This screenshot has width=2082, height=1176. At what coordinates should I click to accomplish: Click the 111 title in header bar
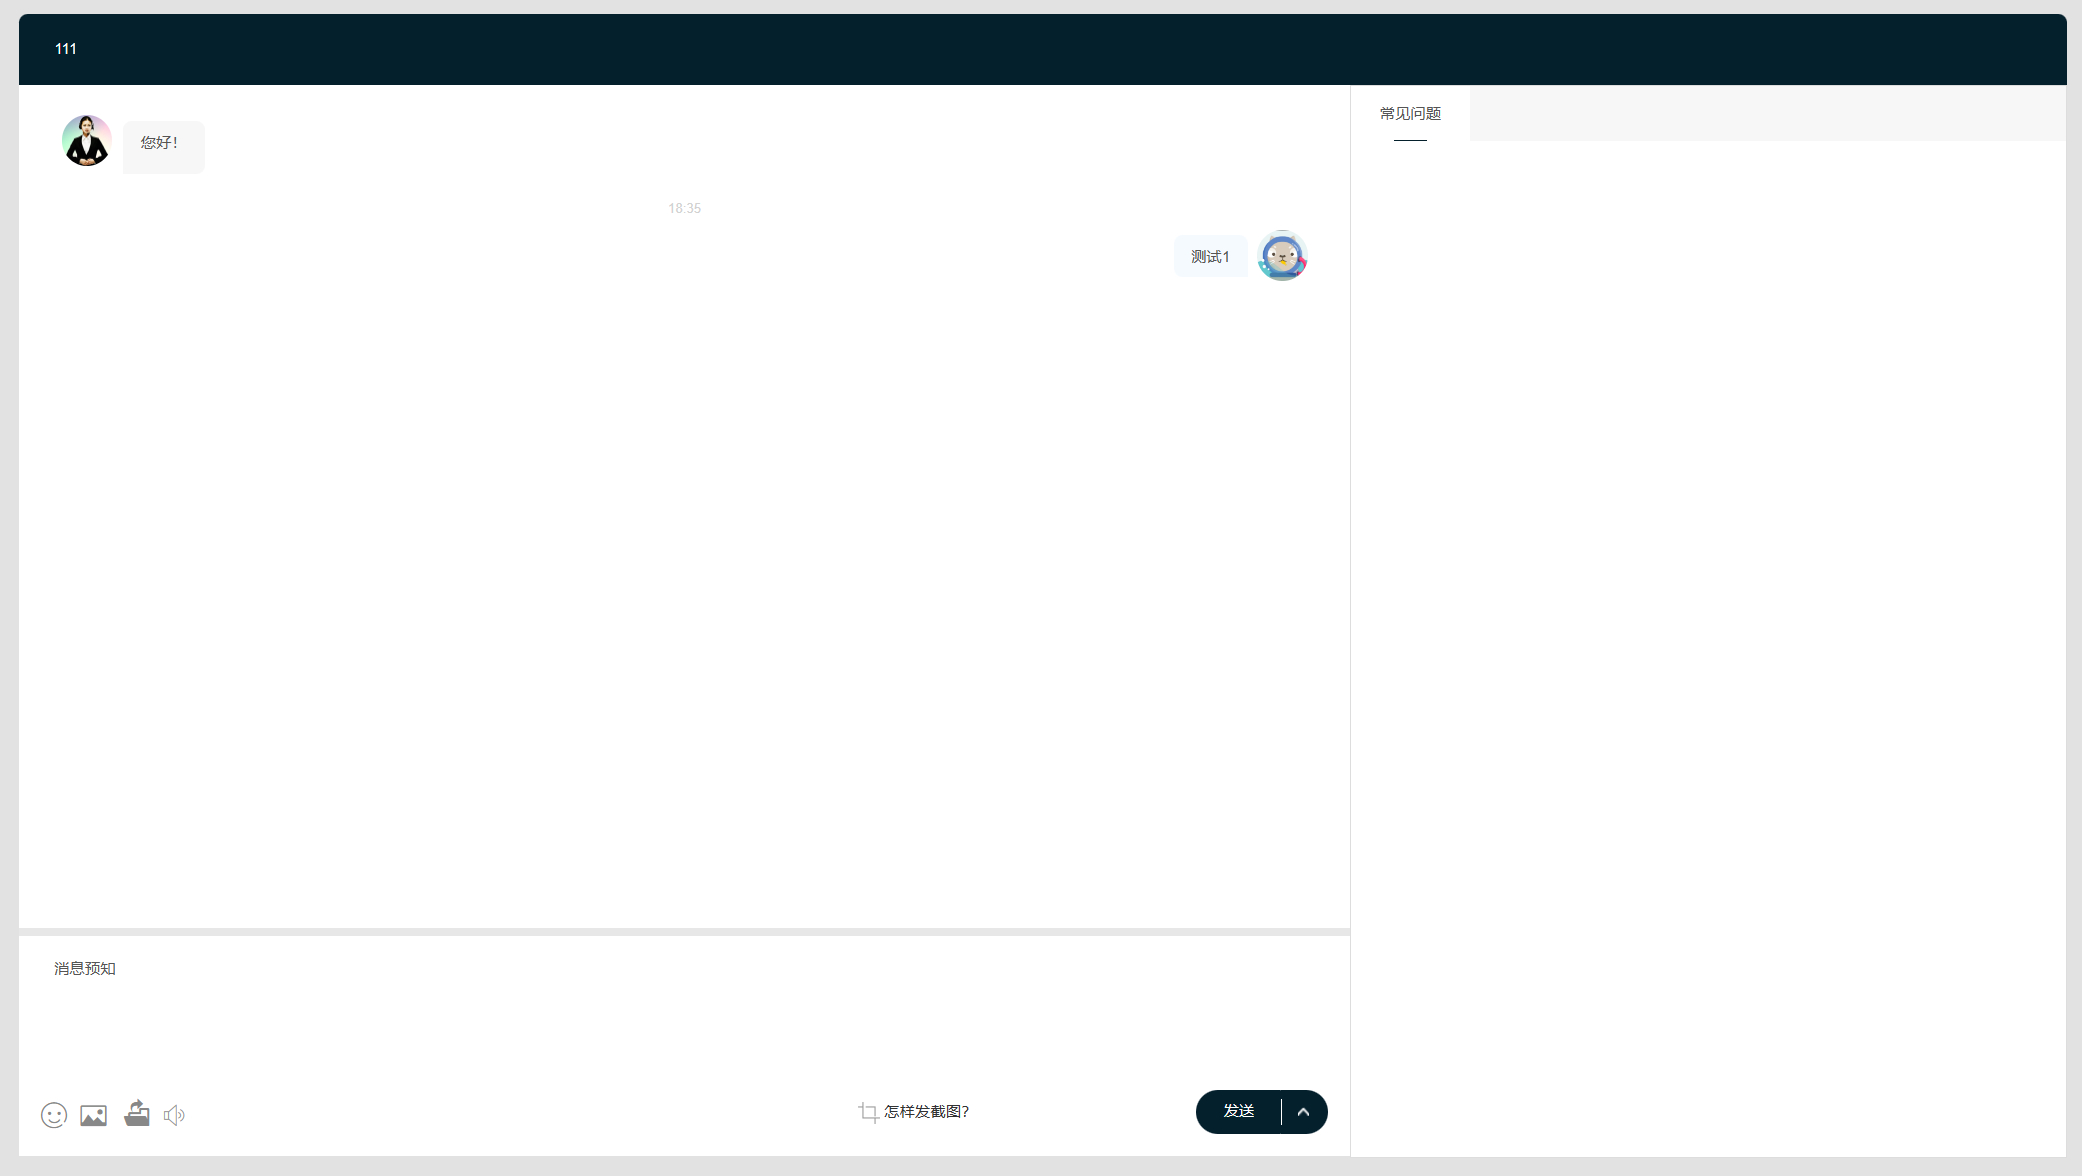point(66,47)
